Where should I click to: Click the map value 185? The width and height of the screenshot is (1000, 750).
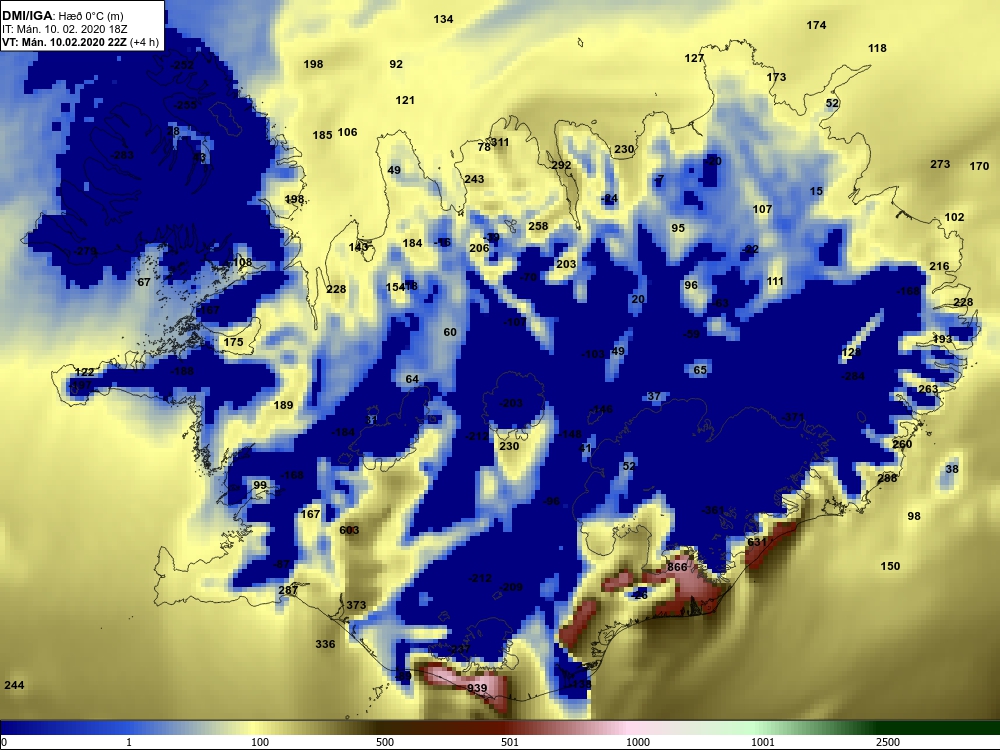click(322, 135)
